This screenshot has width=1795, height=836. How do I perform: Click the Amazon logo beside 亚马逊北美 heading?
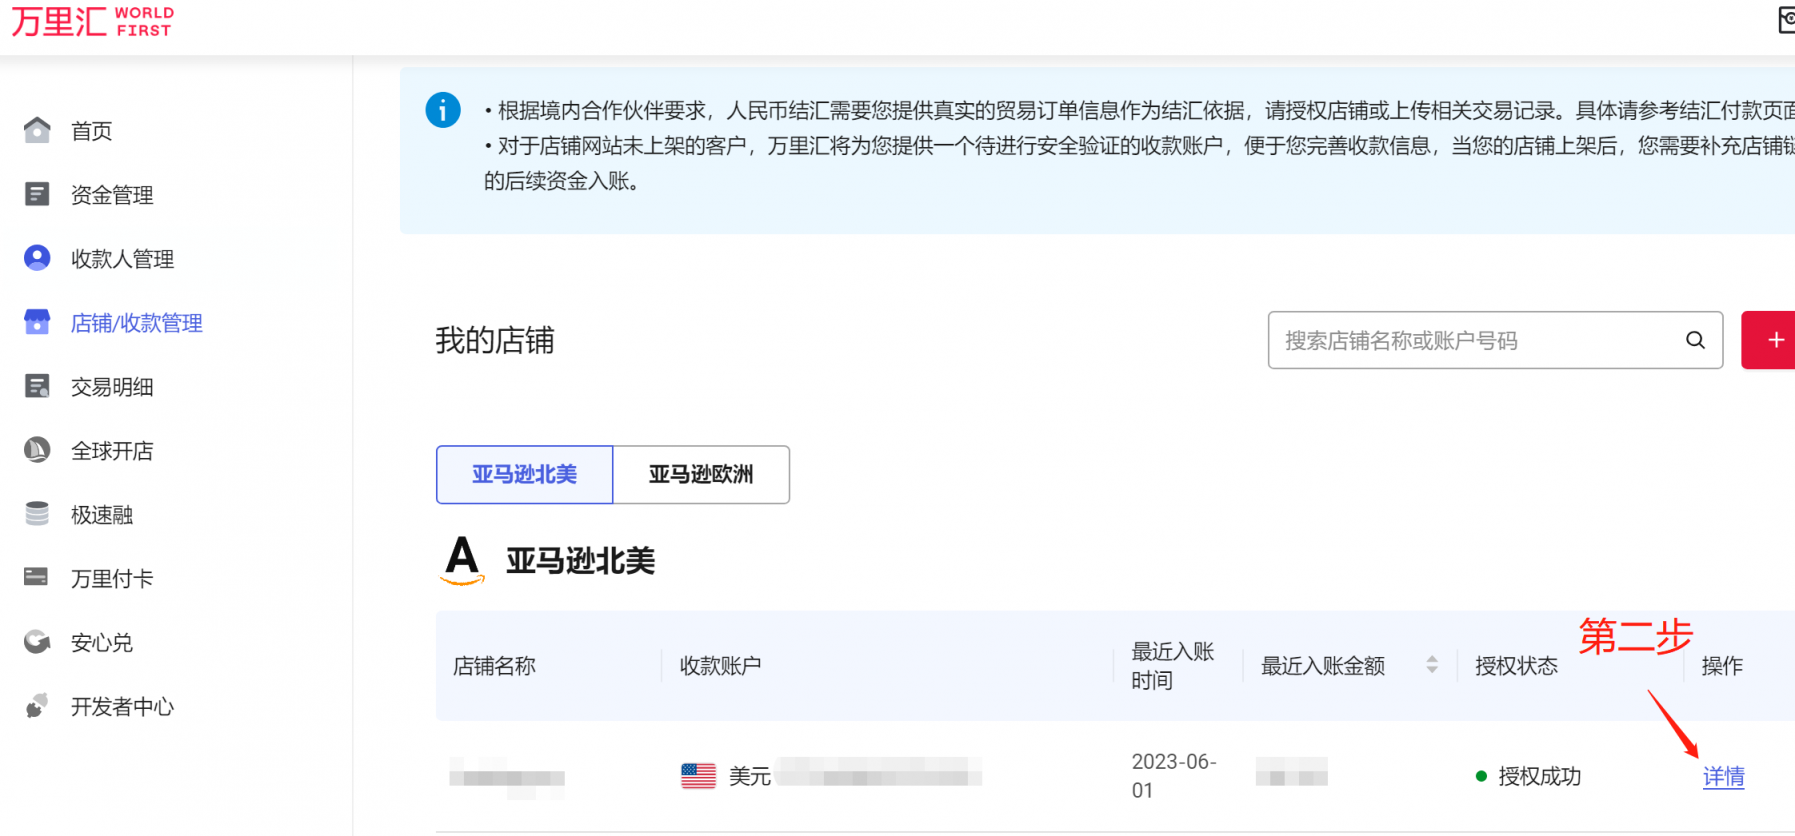pyautogui.click(x=462, y=560)
